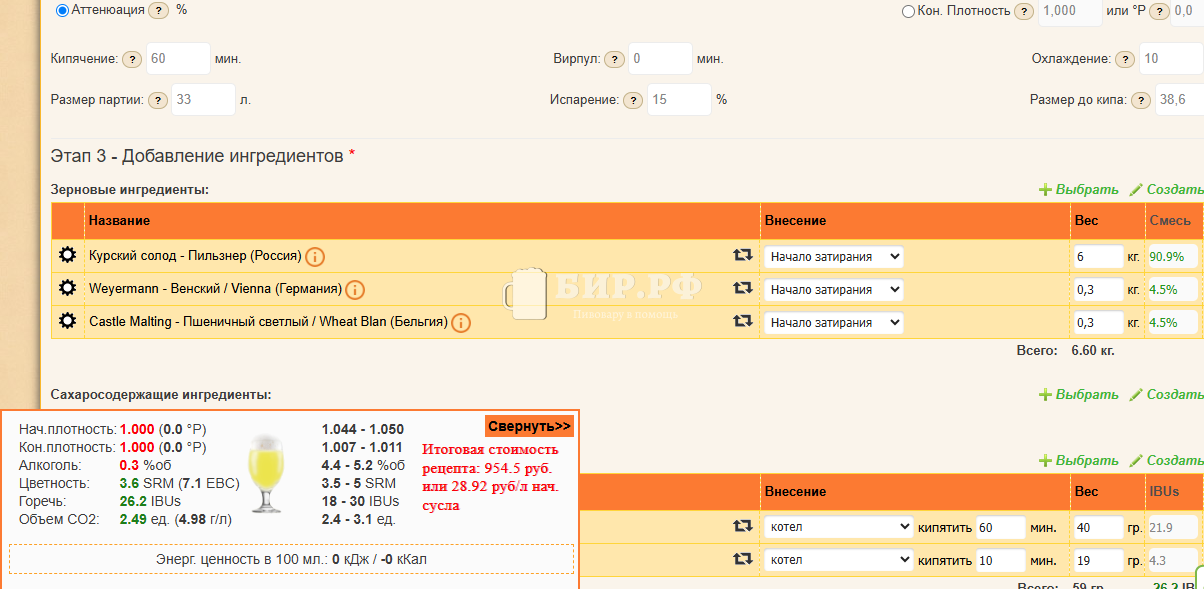Image resolution: width=1204 pixels, height=589 pixels.
Task: Click the Размер партии help icon
Action: [158, 100]
